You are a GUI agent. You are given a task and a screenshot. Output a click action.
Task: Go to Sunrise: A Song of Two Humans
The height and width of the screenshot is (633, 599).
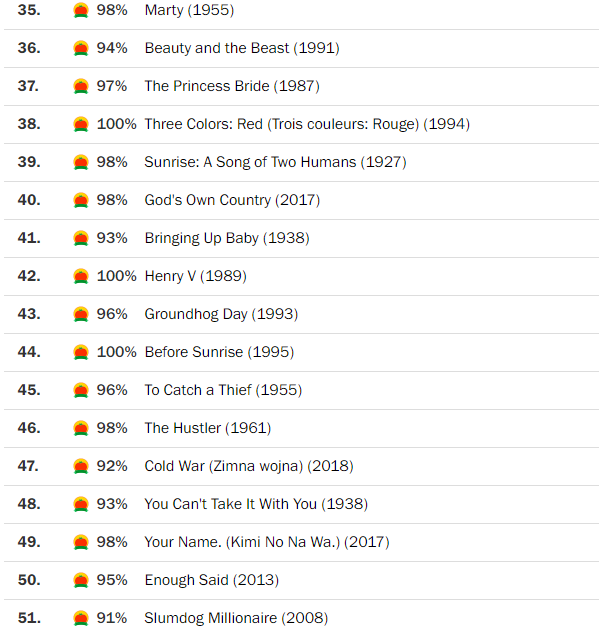coord(275,162)
